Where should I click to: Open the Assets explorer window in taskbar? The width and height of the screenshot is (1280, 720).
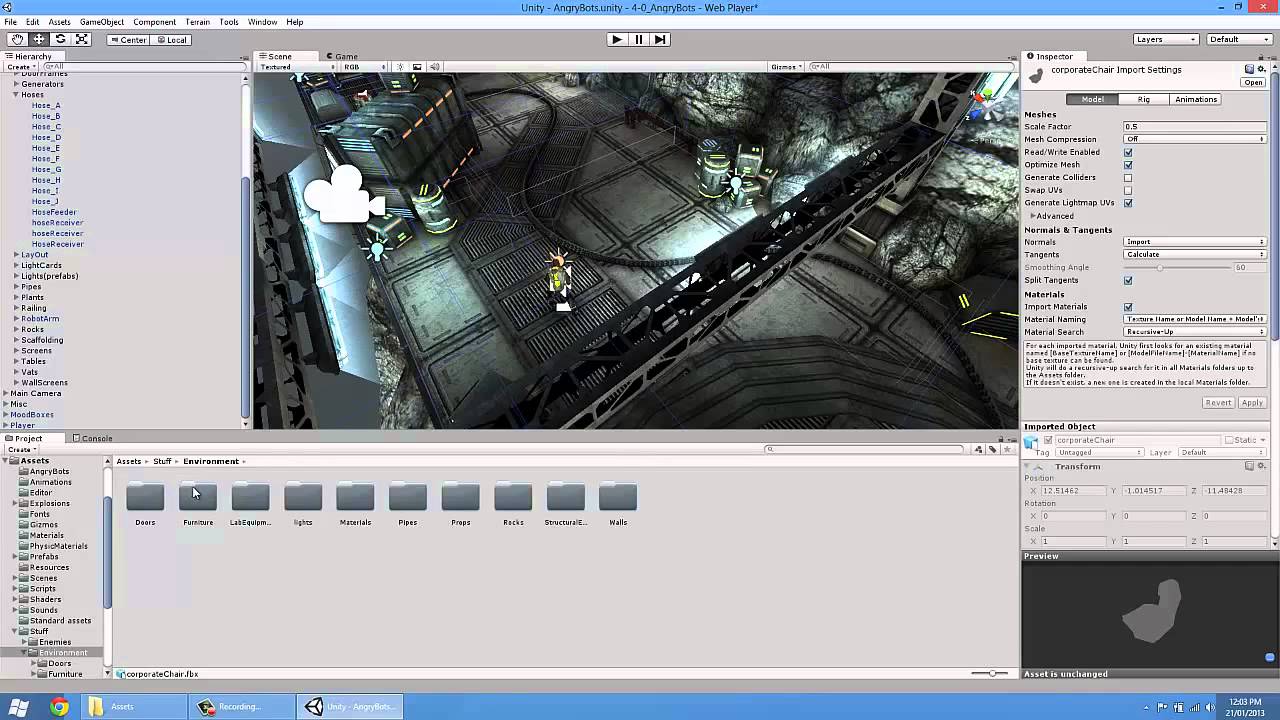coord(136,707)
